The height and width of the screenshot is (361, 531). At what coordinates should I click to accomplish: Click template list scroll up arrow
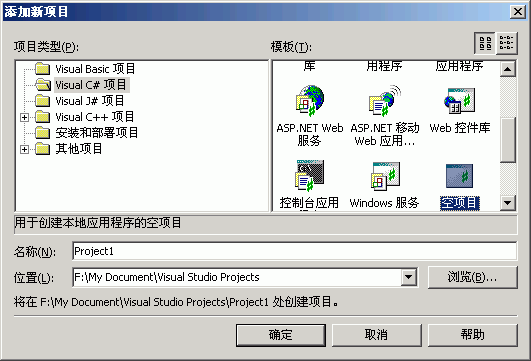point(508,69)
